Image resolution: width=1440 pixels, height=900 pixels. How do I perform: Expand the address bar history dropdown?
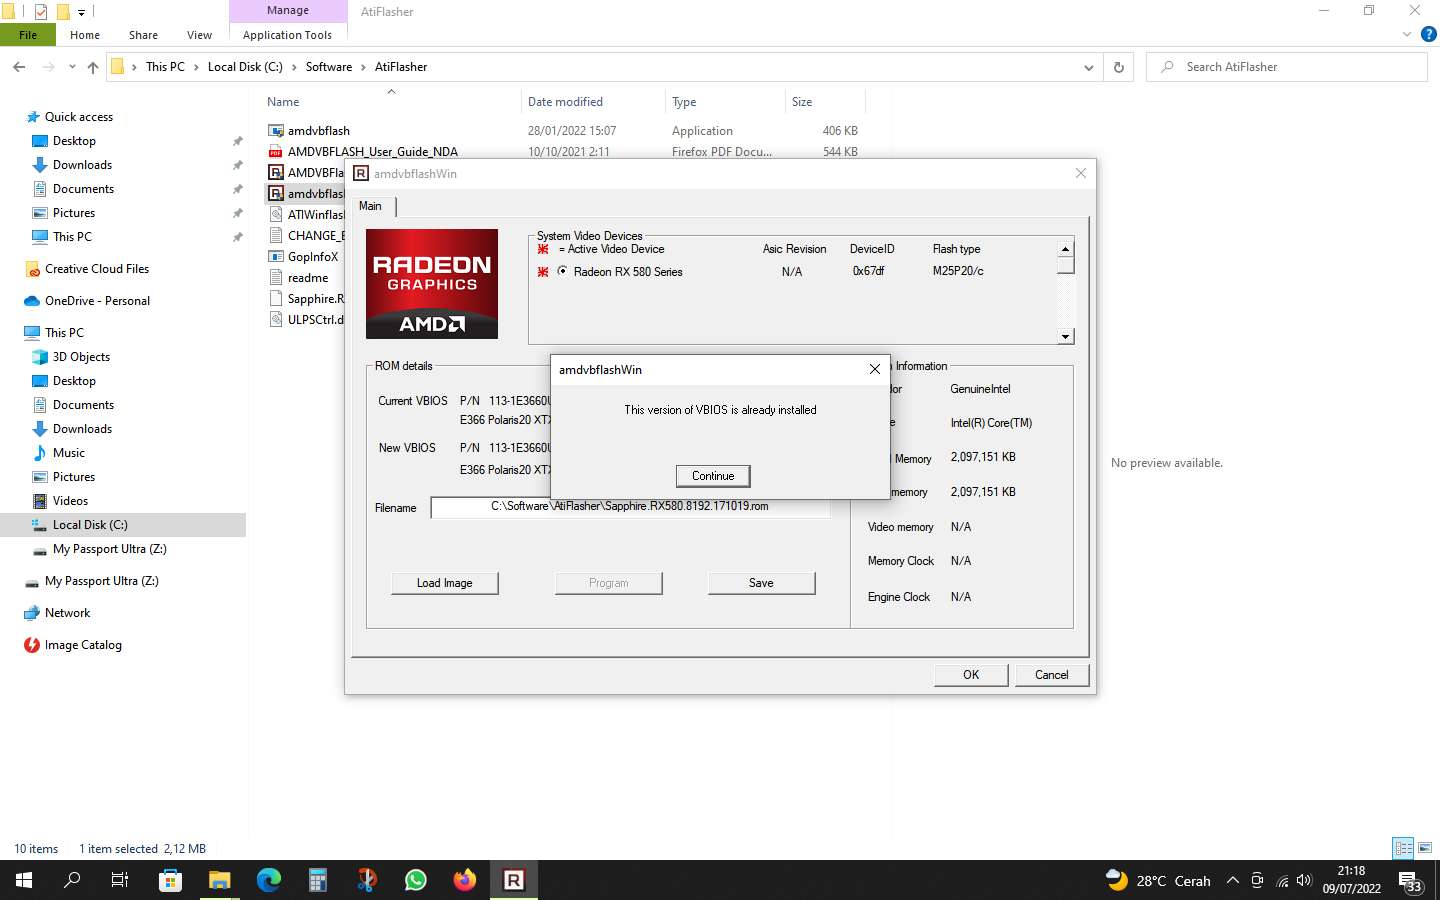click(1088, 67)
